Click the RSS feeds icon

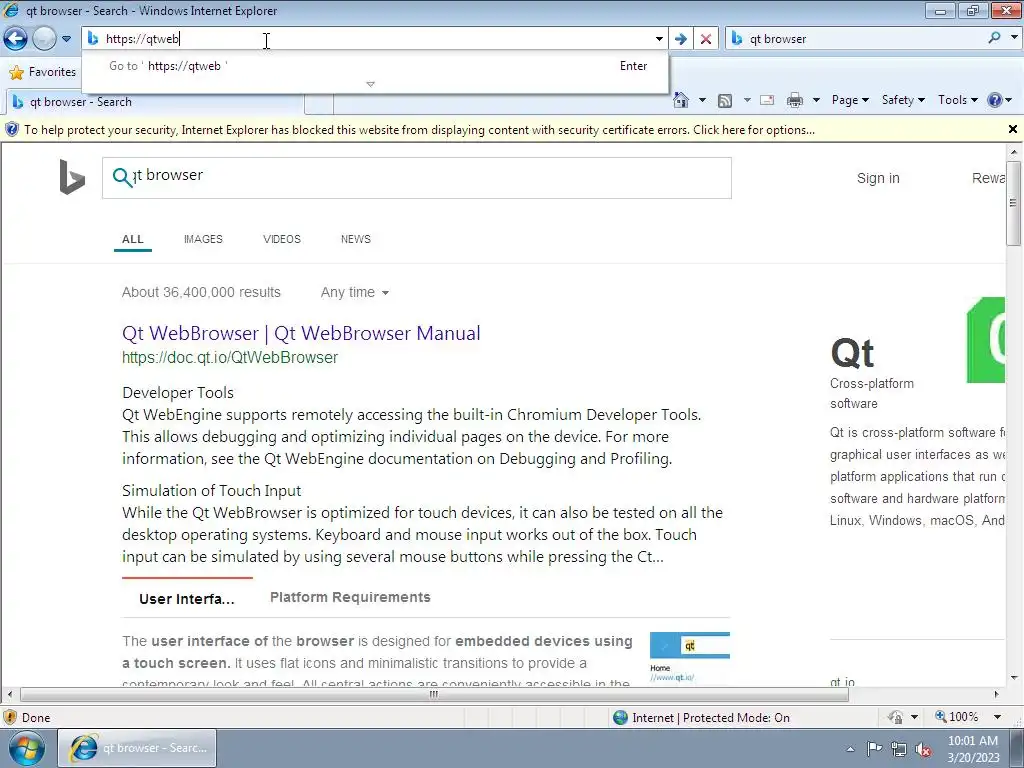724,101
